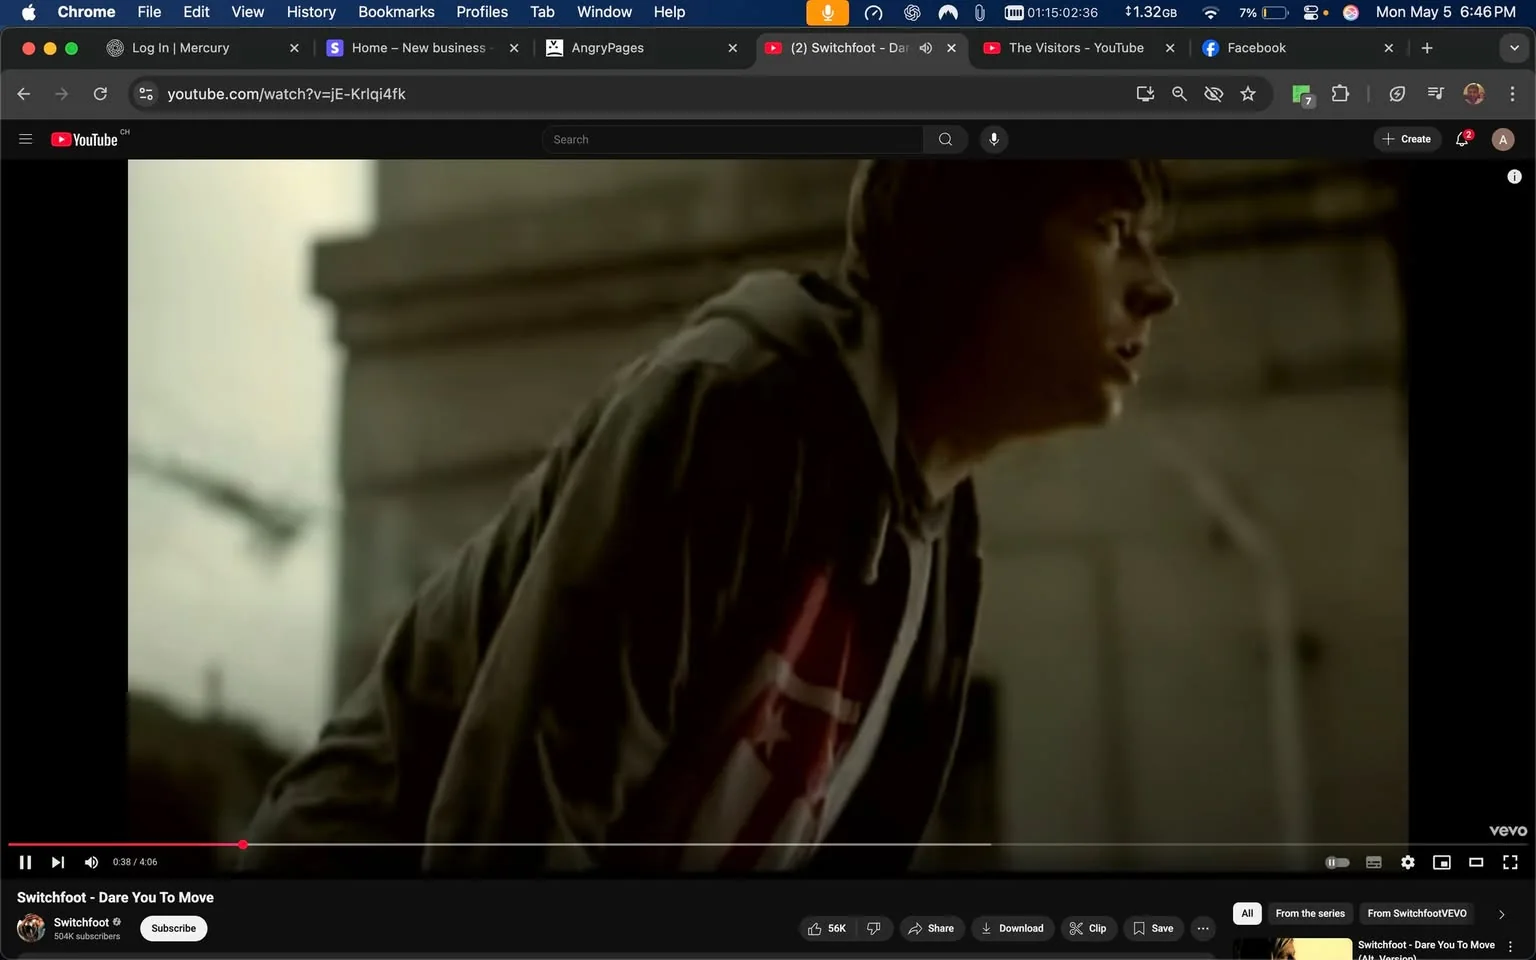
Task: Switch to Log In | Mercury tab
Action: point(202,48)
